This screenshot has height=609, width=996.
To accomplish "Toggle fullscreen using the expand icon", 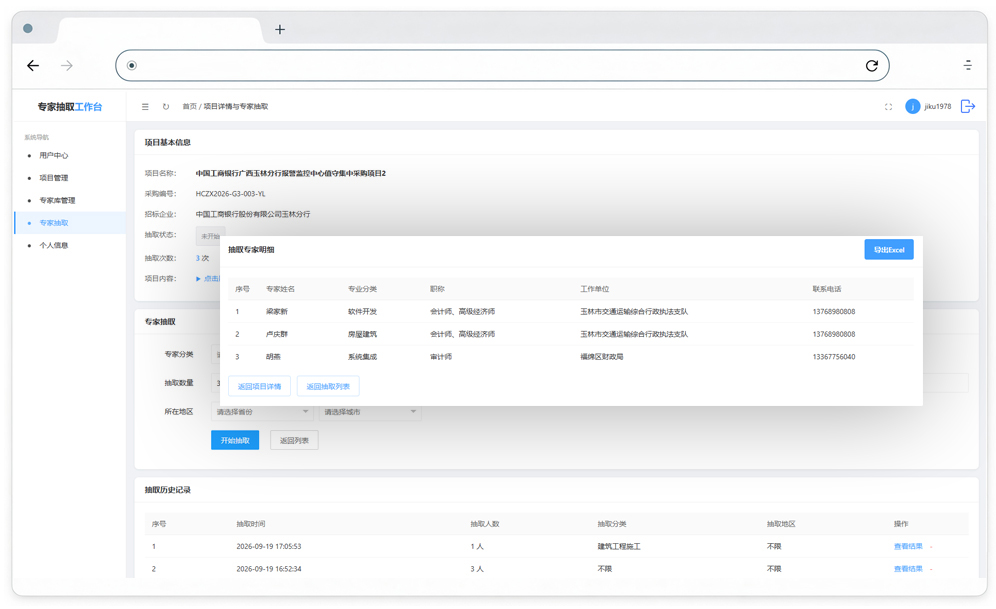I will coord(888,107).
